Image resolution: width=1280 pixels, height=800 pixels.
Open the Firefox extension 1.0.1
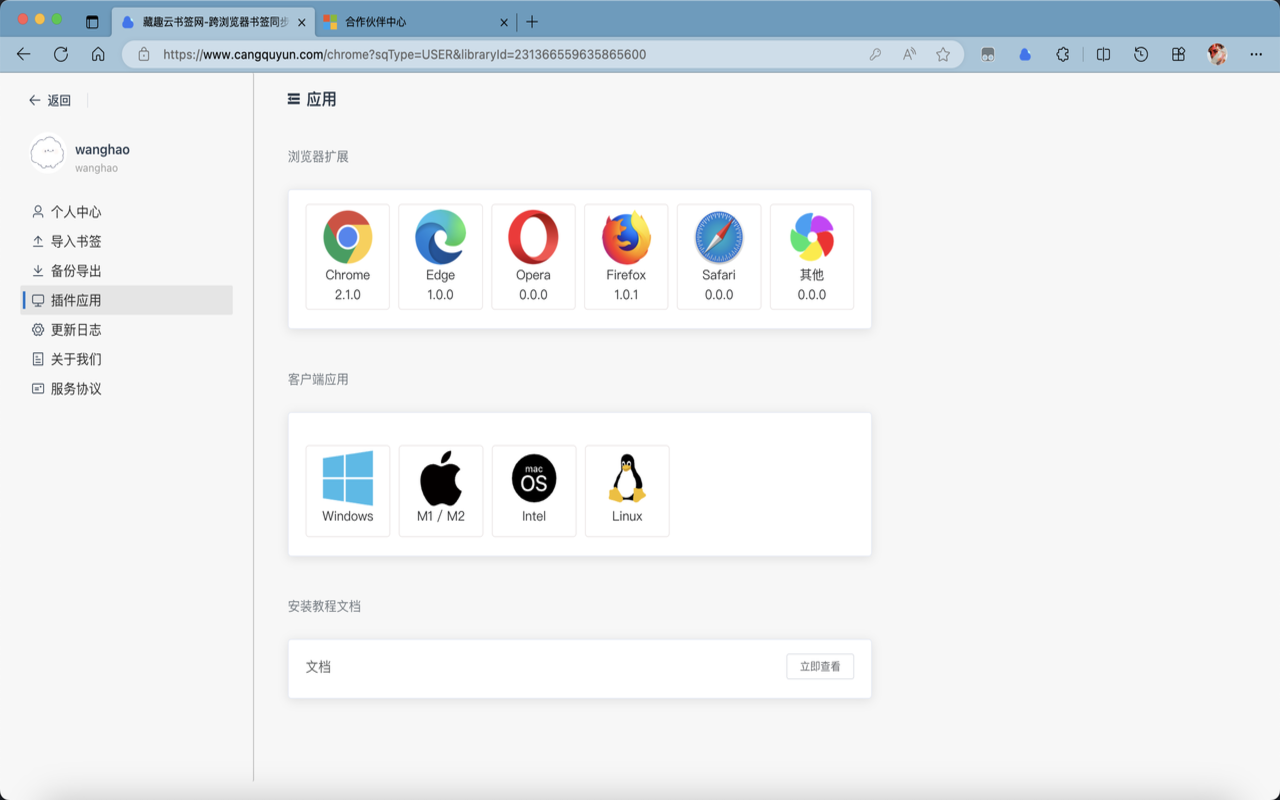(x=626, y=256)
